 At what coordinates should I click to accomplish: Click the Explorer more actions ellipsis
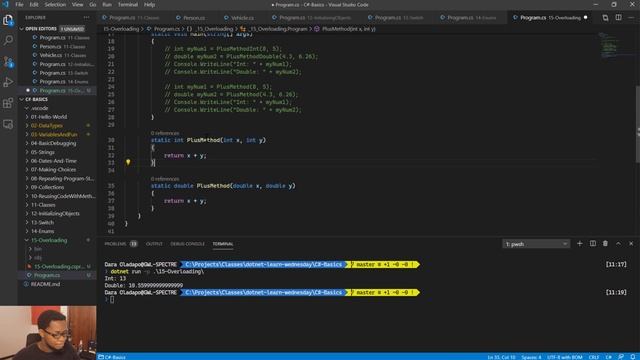tap(86, 18)
